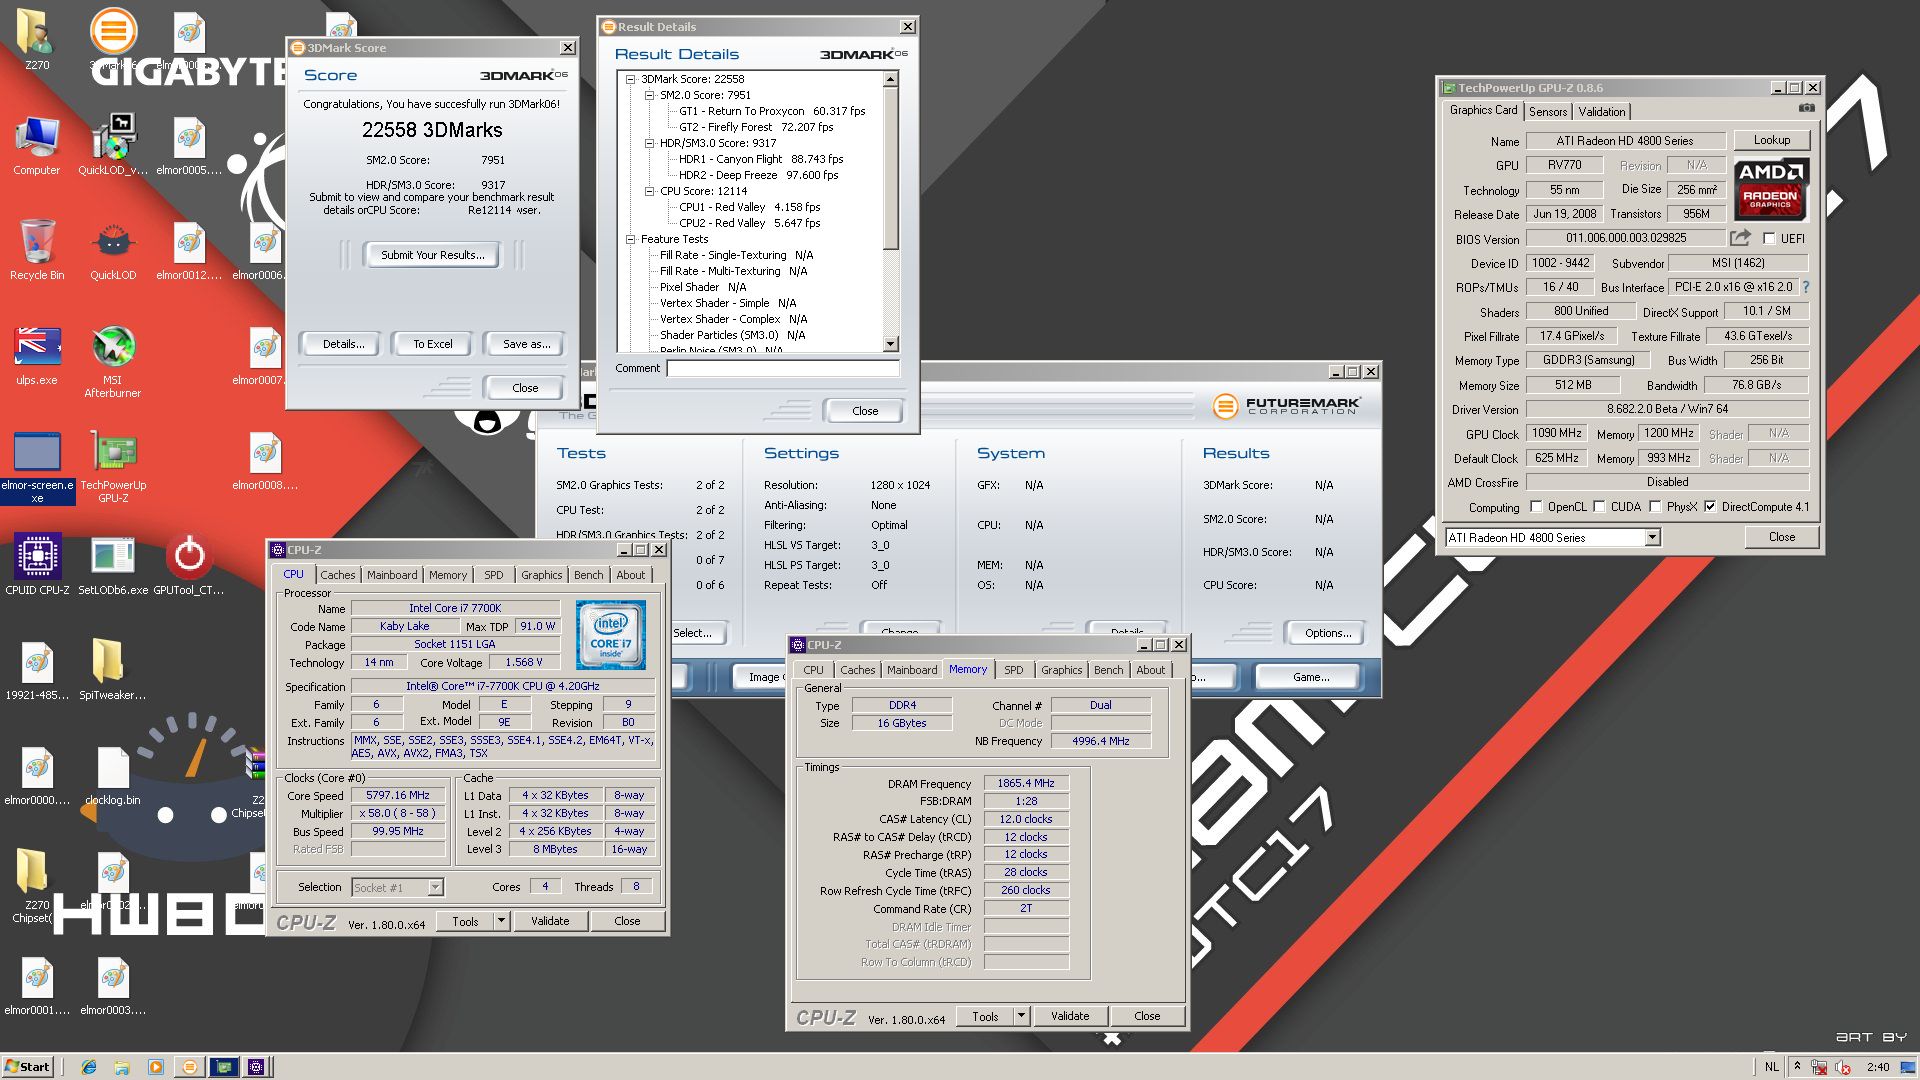Click the Comment input field
This screenshot has width=1920, height=1080.
(783, 368)
